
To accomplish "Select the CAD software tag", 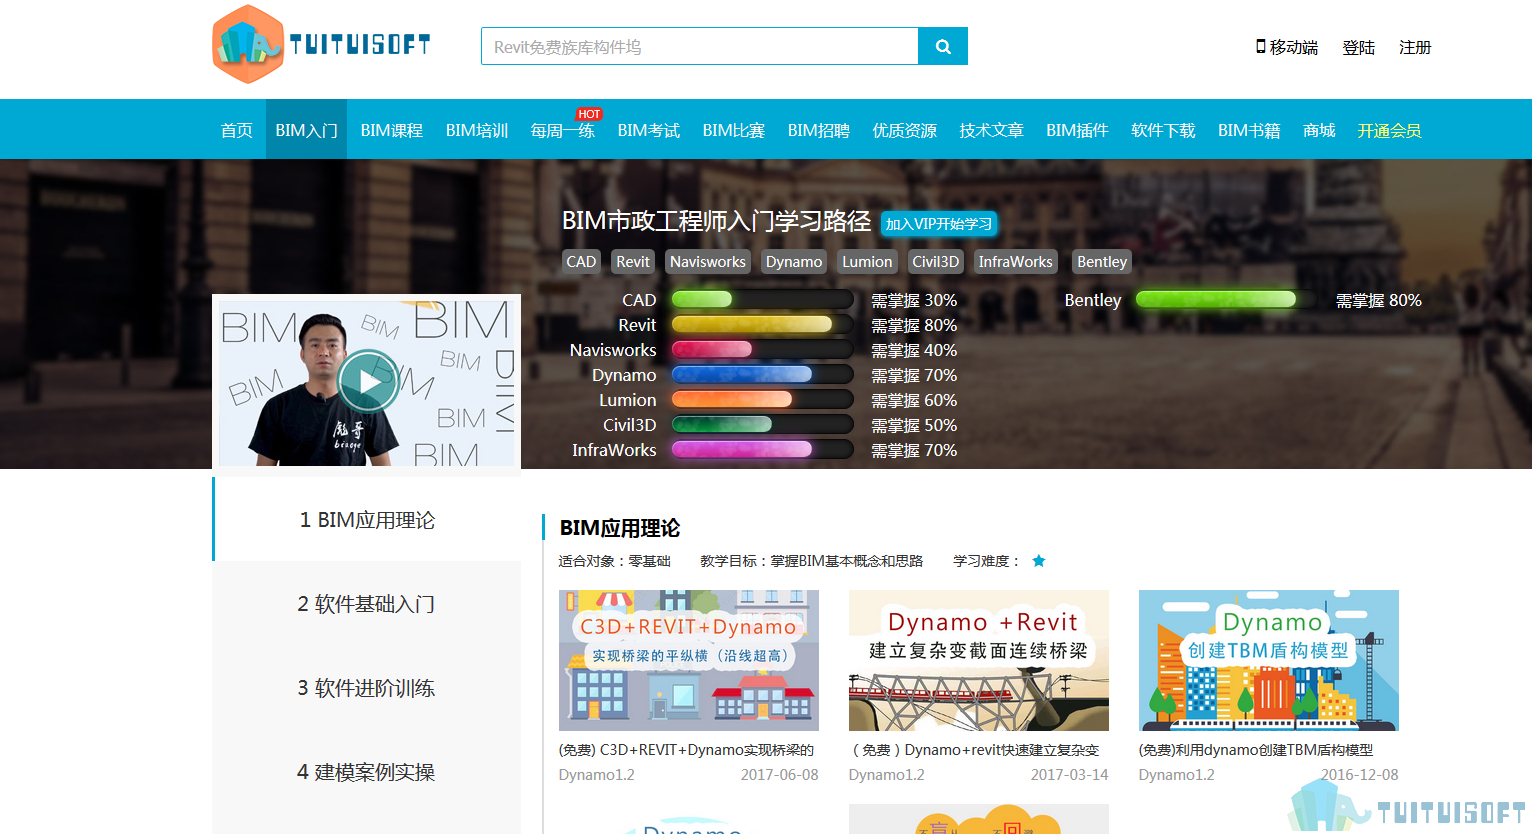I will 581,262.
